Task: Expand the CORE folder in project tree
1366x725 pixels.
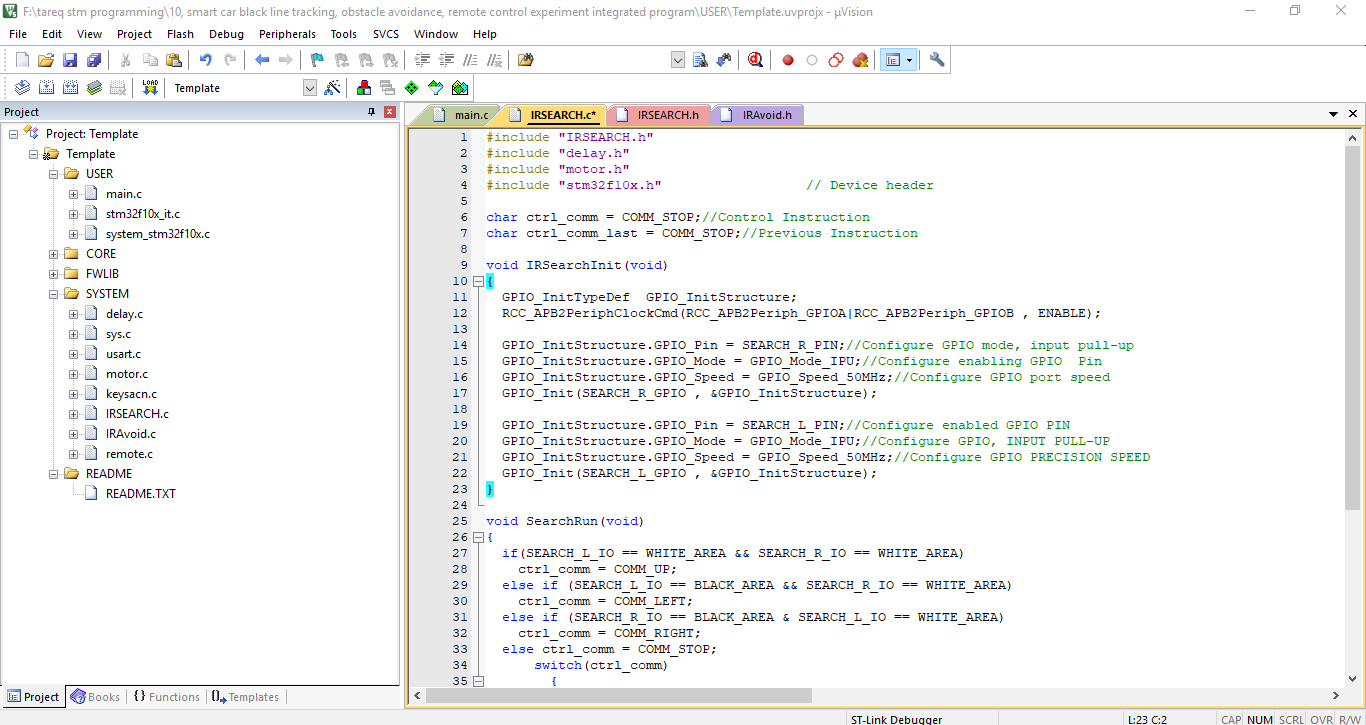Action: (53, 254)
